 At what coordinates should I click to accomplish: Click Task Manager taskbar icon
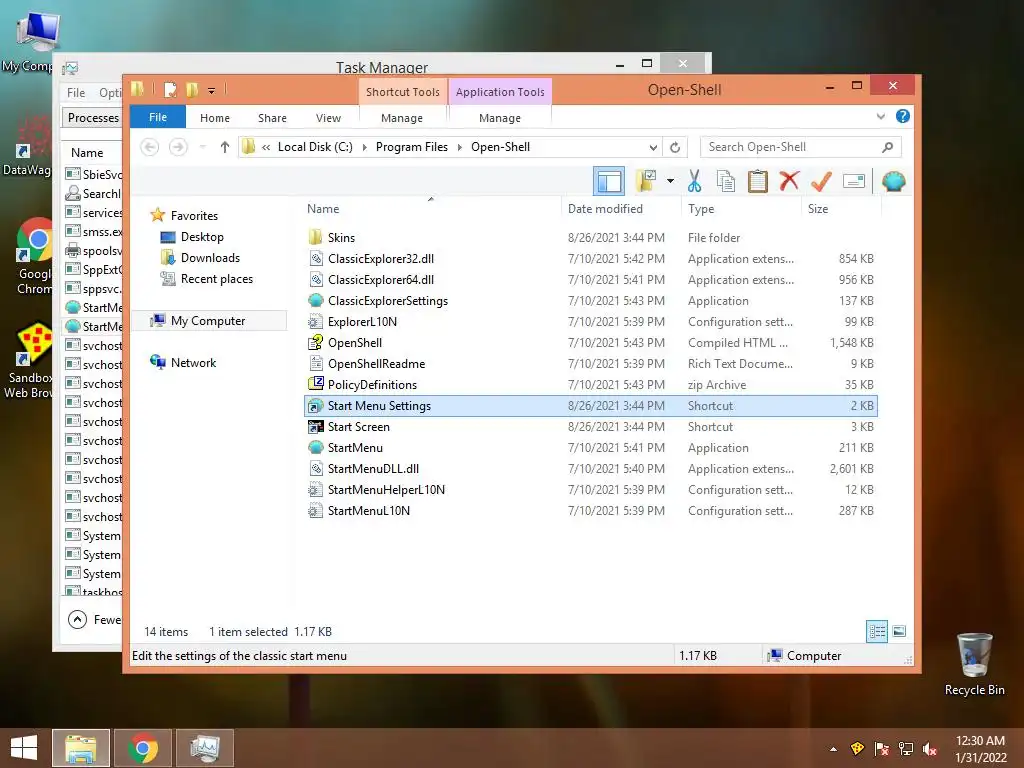[205, 748]
